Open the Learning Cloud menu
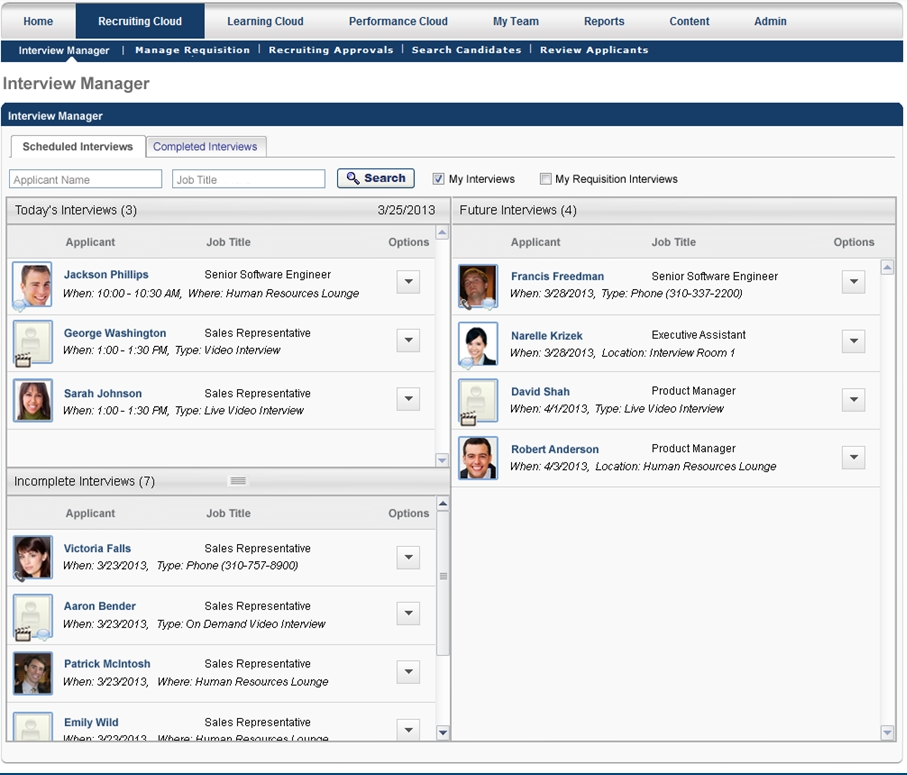The image size is (907, 775). [x=265, y=21]
